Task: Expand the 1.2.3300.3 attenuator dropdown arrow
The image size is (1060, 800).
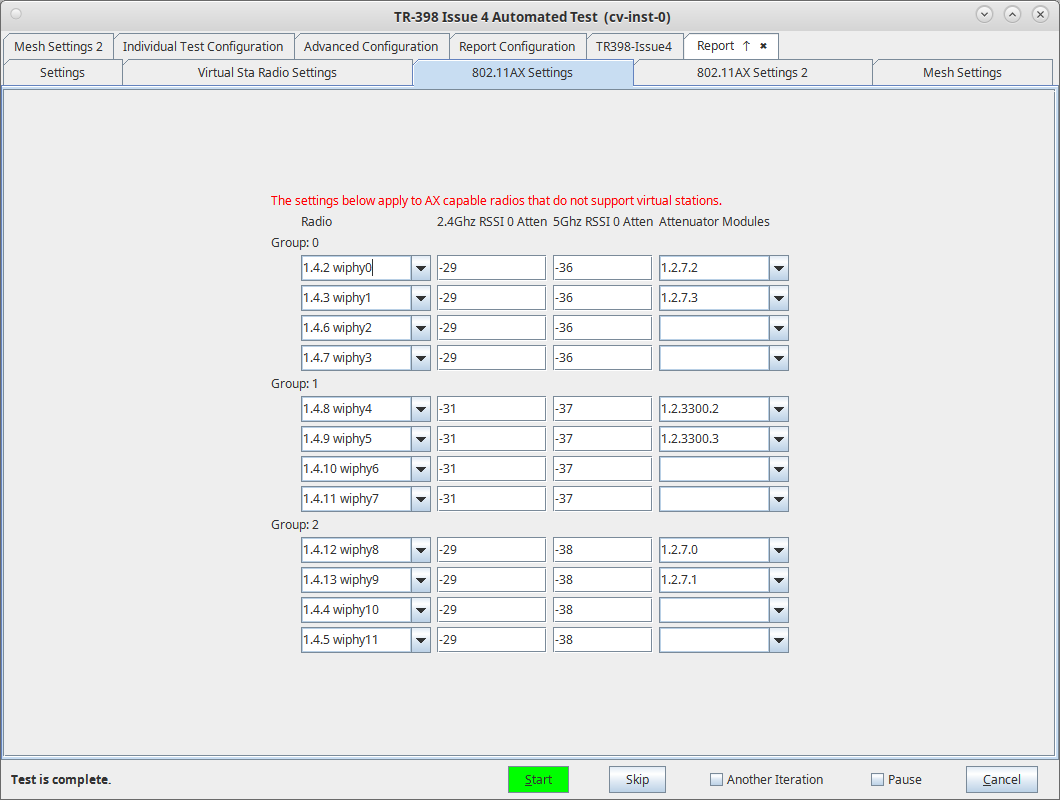Action: point(779,439)
